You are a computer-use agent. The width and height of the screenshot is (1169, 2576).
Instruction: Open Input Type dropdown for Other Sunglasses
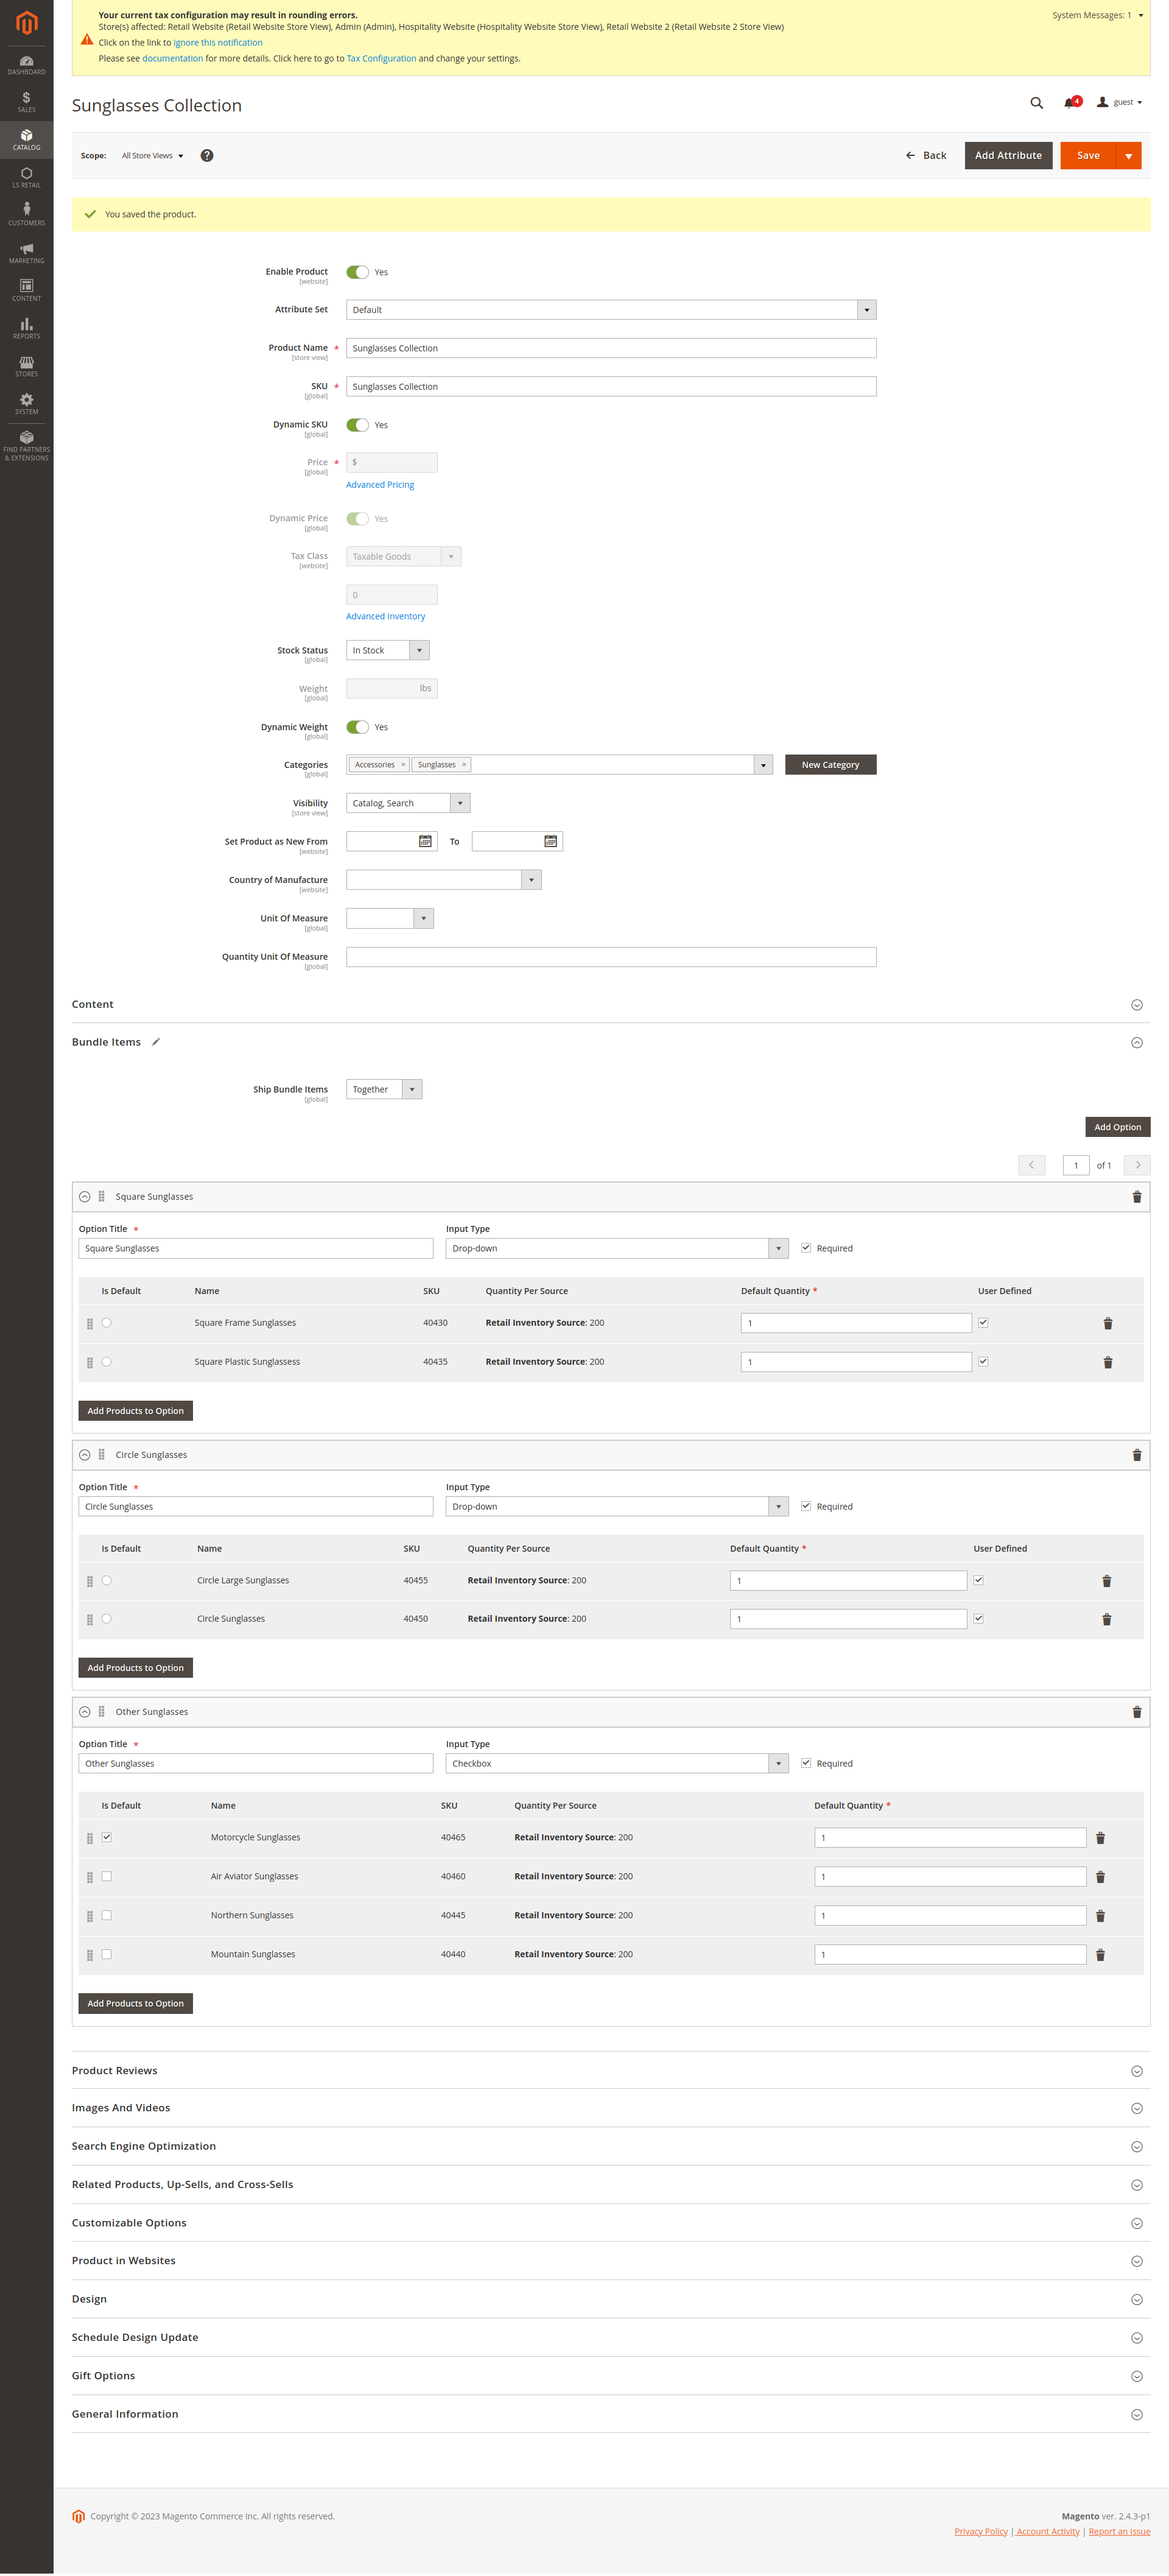[616, 1763]
